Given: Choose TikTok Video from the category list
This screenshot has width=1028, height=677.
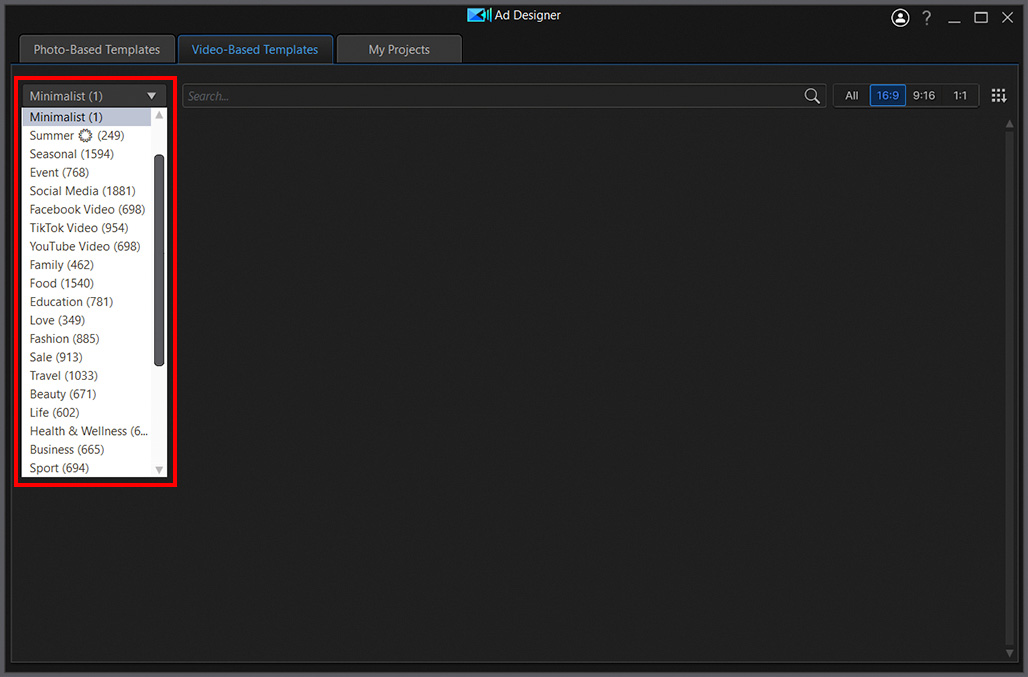Looking at the screenshot, I should (x=79, y=228).
